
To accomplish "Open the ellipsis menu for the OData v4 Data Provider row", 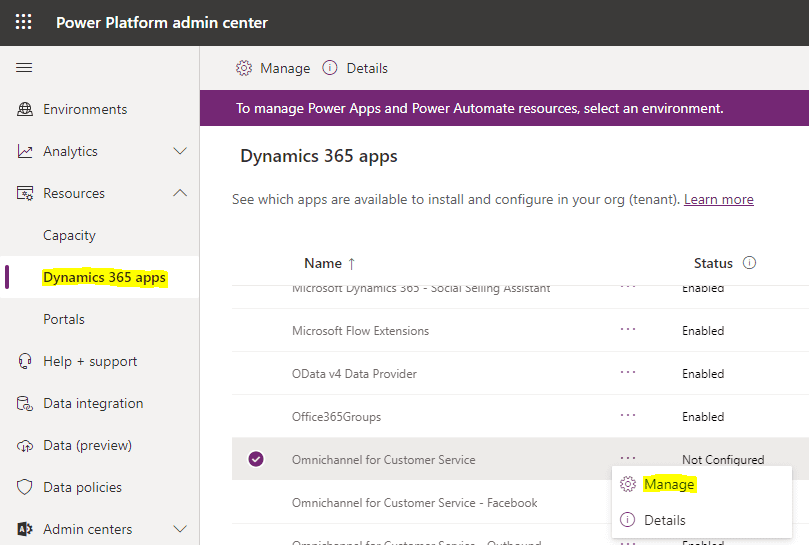I will pyautogui.click(x=628, y=372).
